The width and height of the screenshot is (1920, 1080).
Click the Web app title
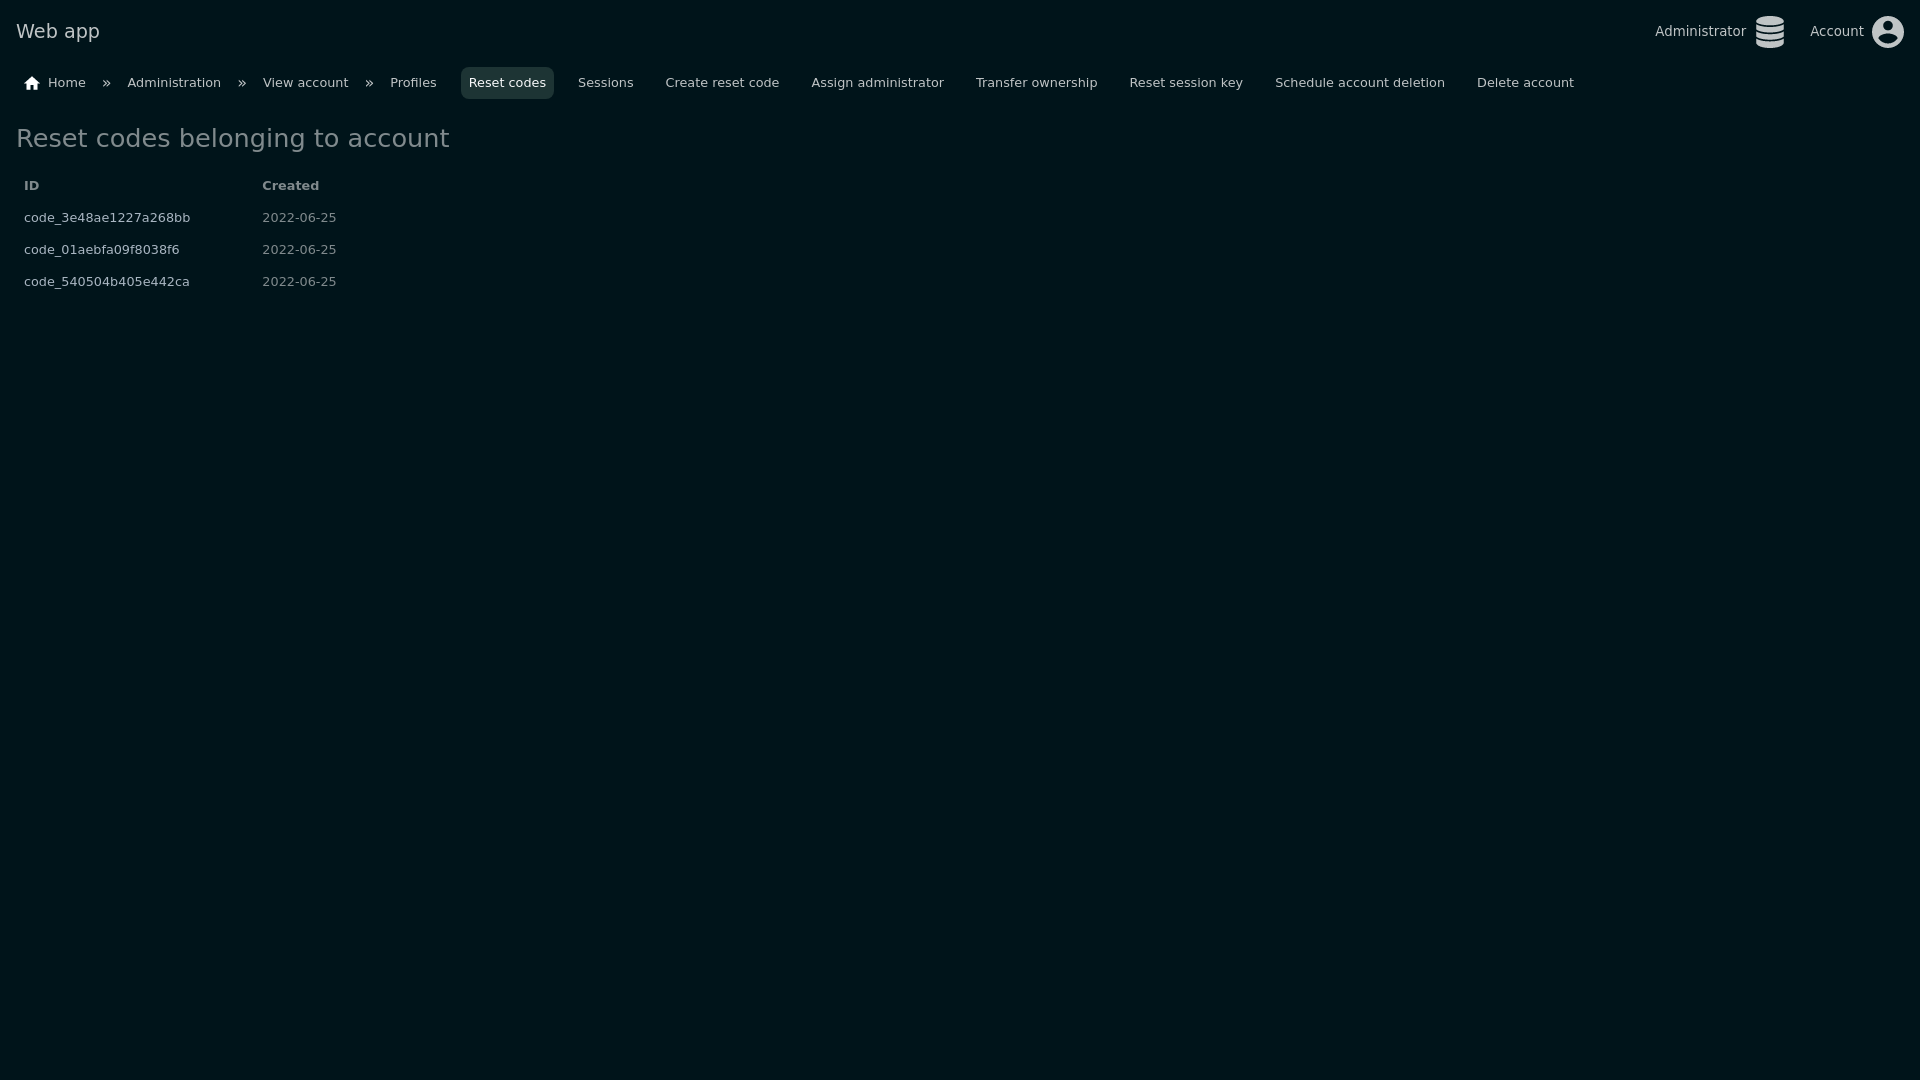[x=58, y=32]
